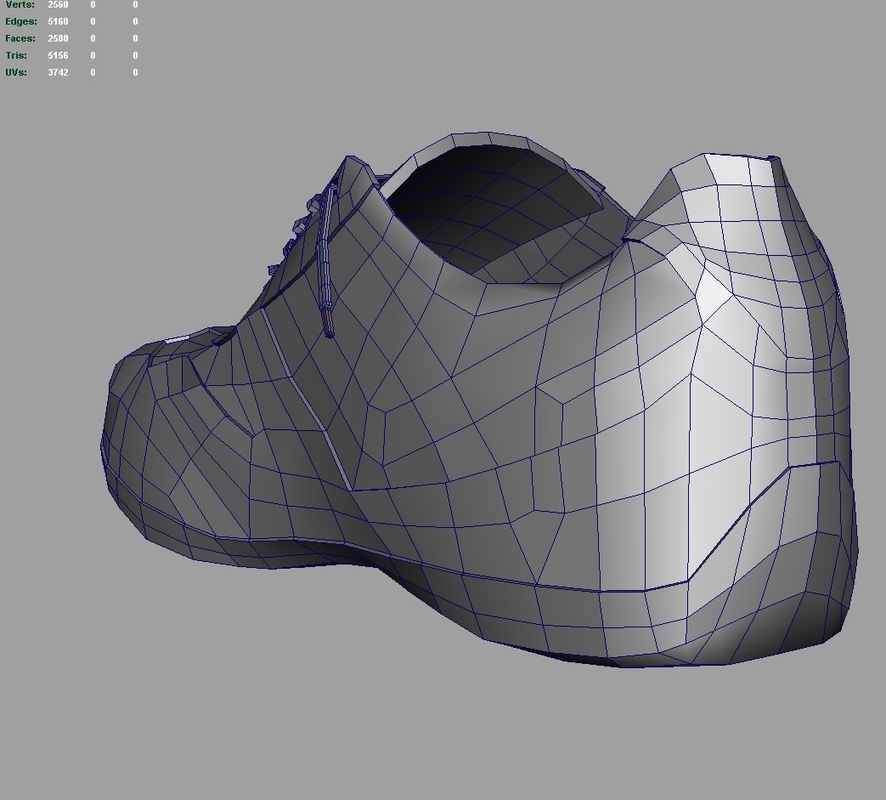Click the shoelace on the shoe model
The height and width of the screenshot is (800, 886).
(x=326, y=260)
